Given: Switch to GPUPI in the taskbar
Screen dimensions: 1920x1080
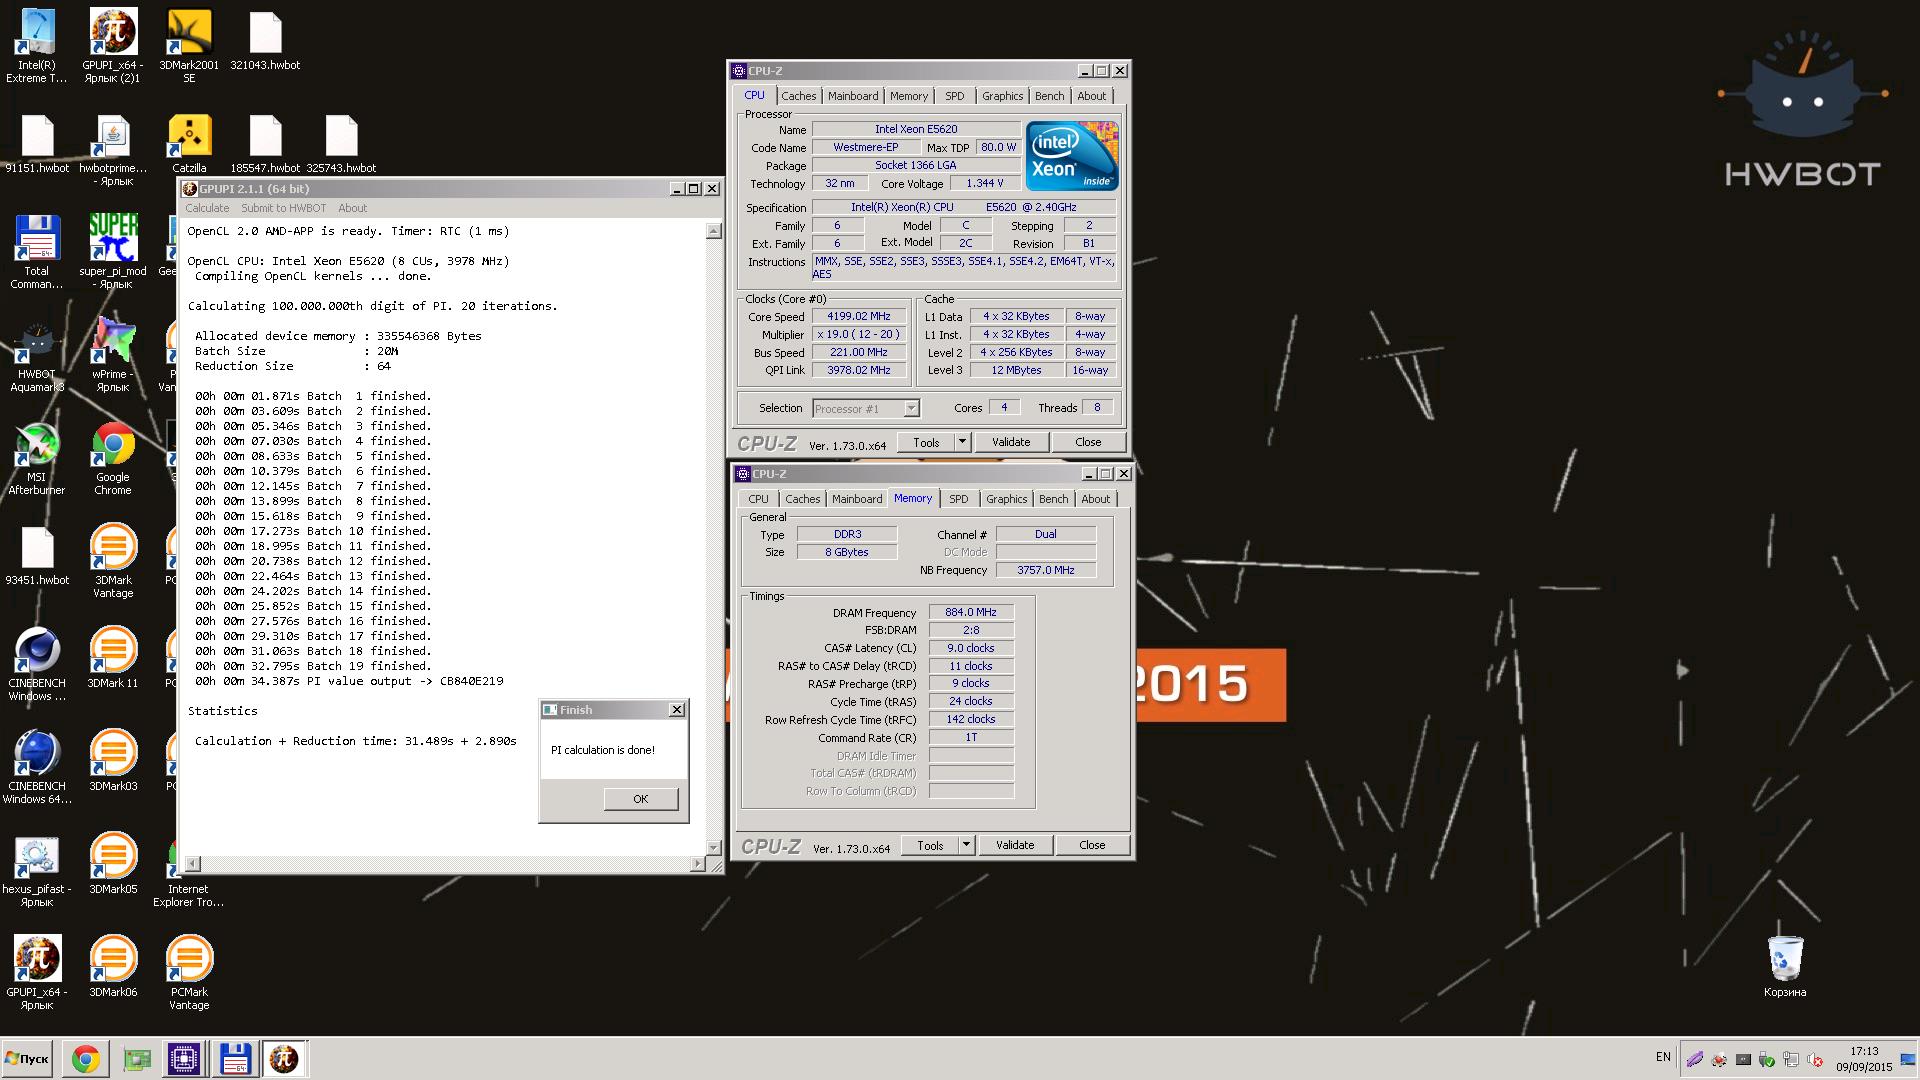Looking at the screenshot, I should coord(284,1059).
